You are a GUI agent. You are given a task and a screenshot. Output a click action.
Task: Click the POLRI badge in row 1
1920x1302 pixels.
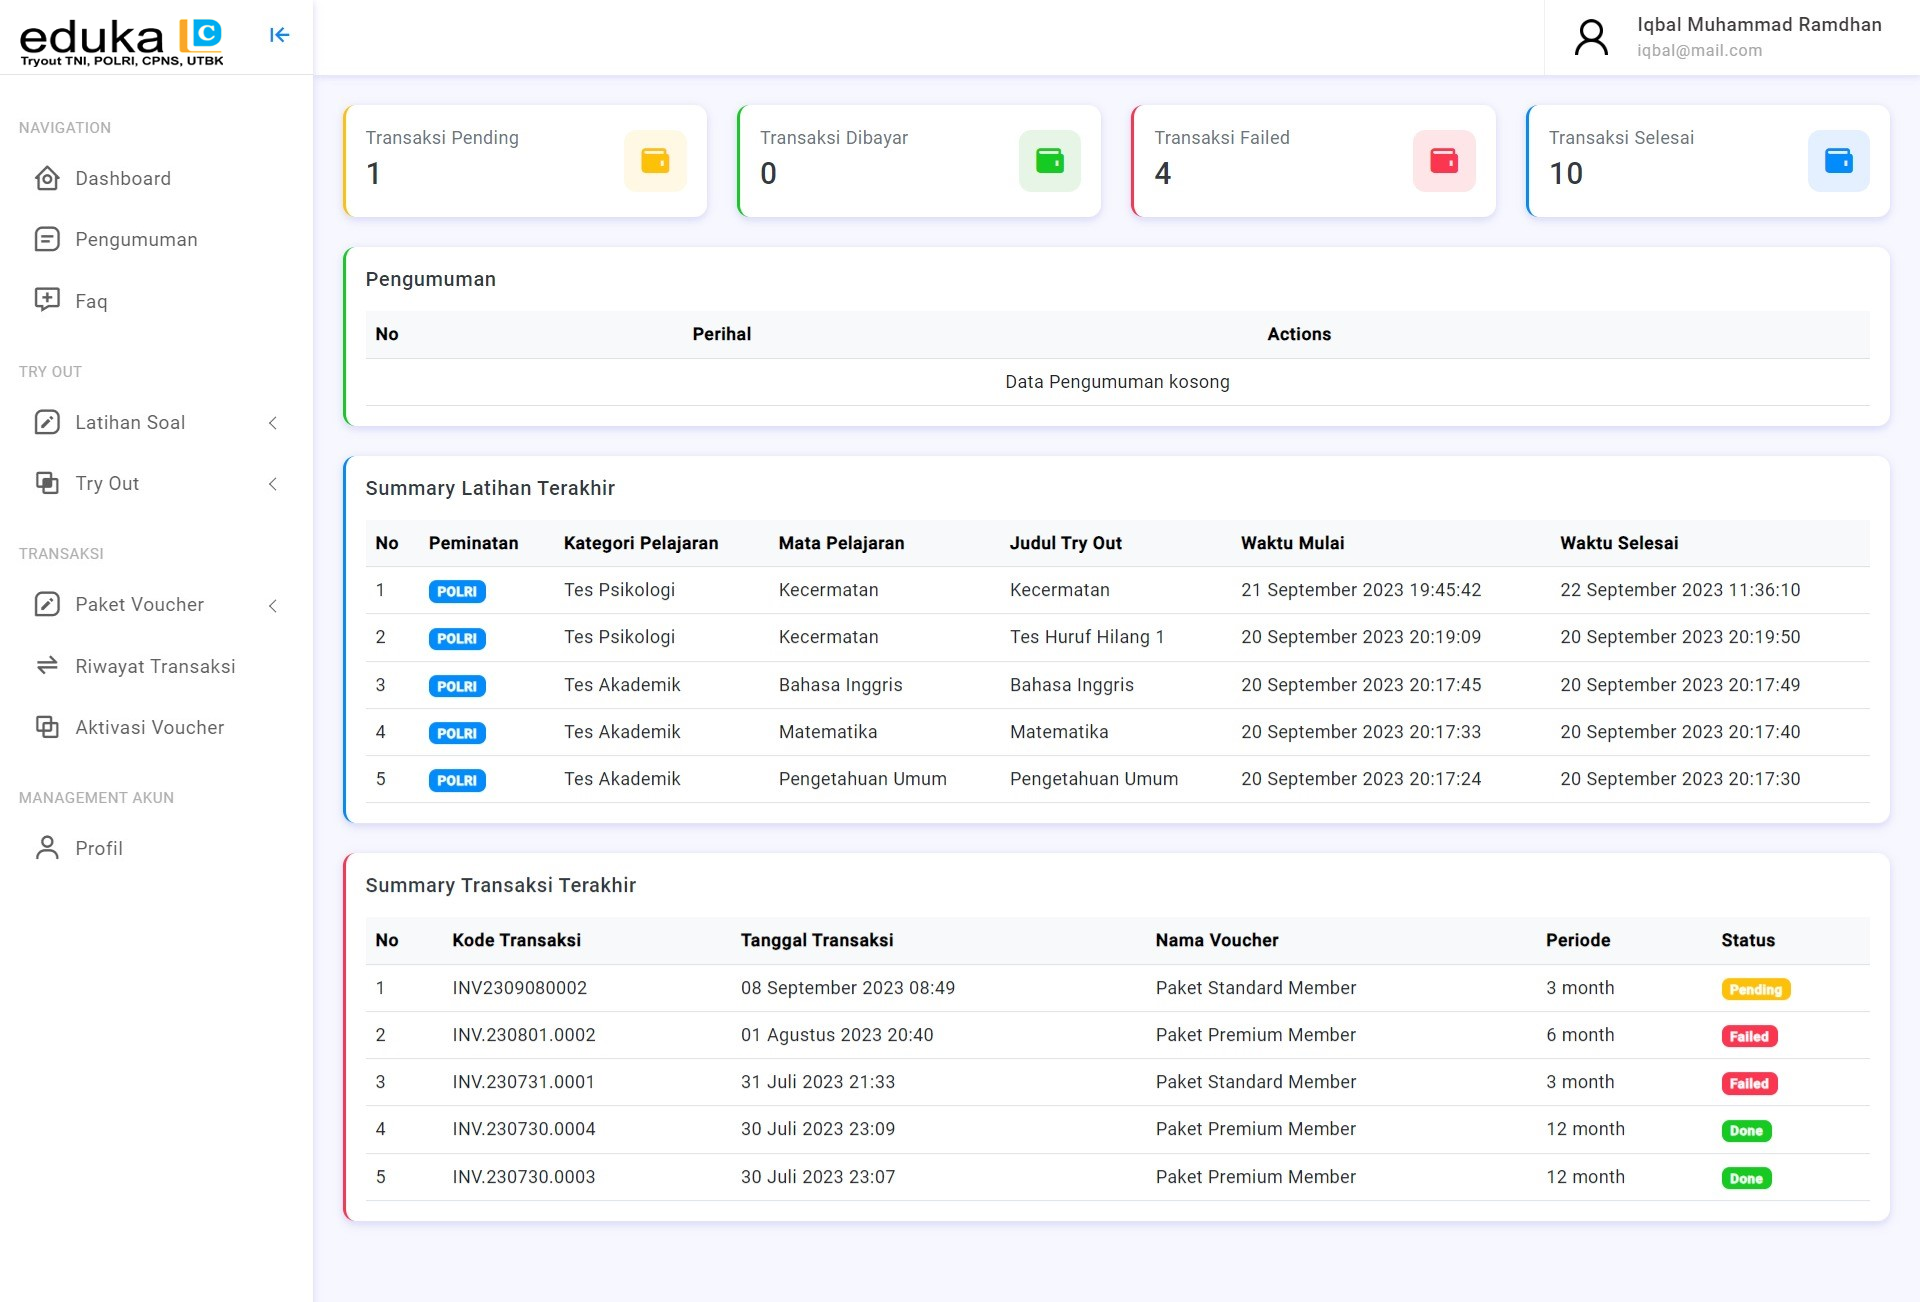(457, 592)
